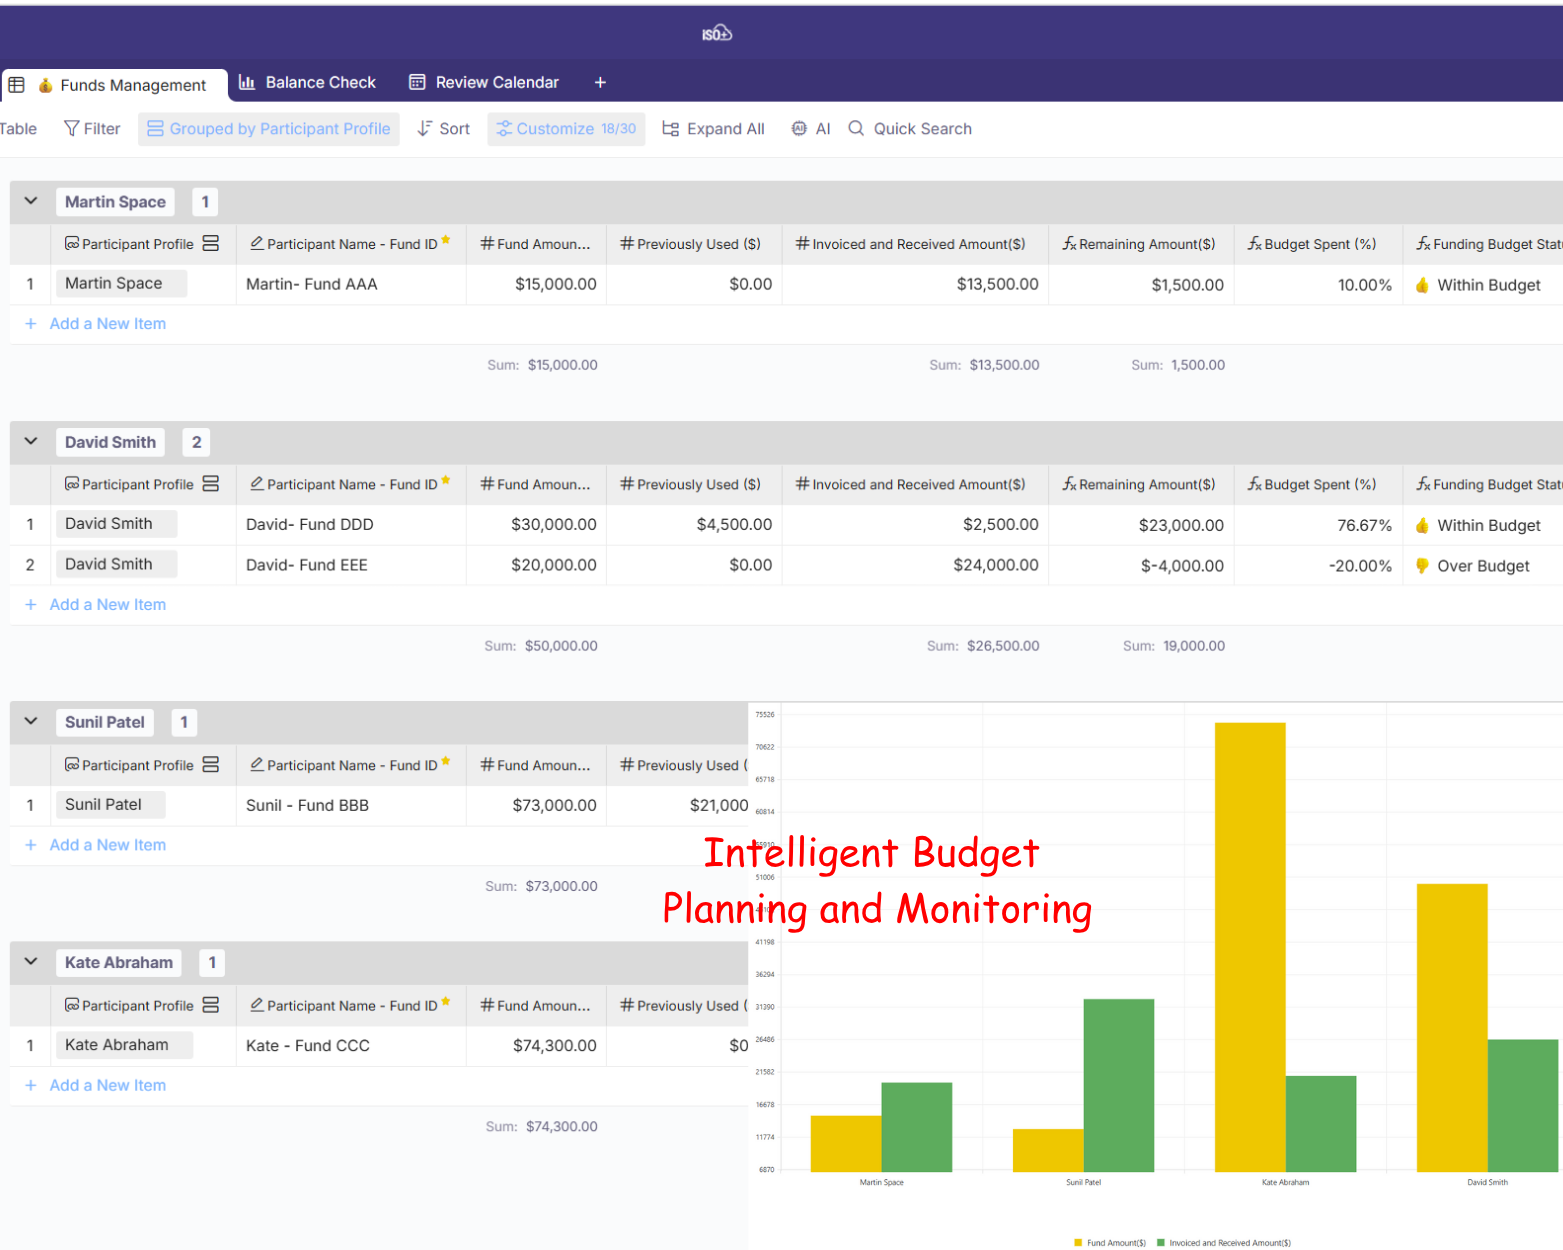Collapse the Sunil Patel group
This screenshot has height=1250, width=1563.
tap(31, 722)
